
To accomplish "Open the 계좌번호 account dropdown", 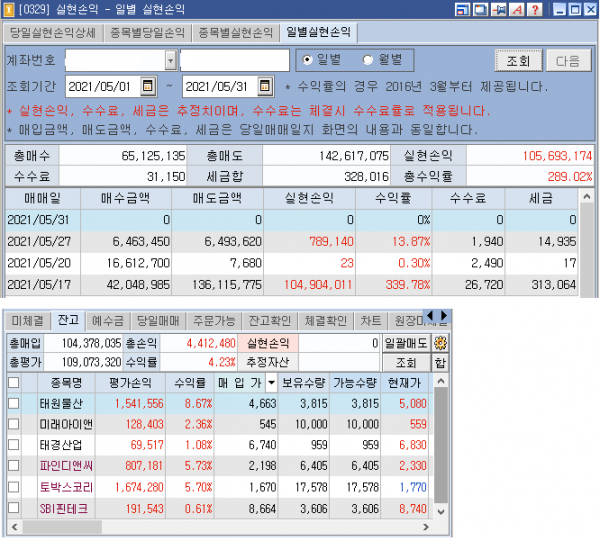I will click(171, 60).
